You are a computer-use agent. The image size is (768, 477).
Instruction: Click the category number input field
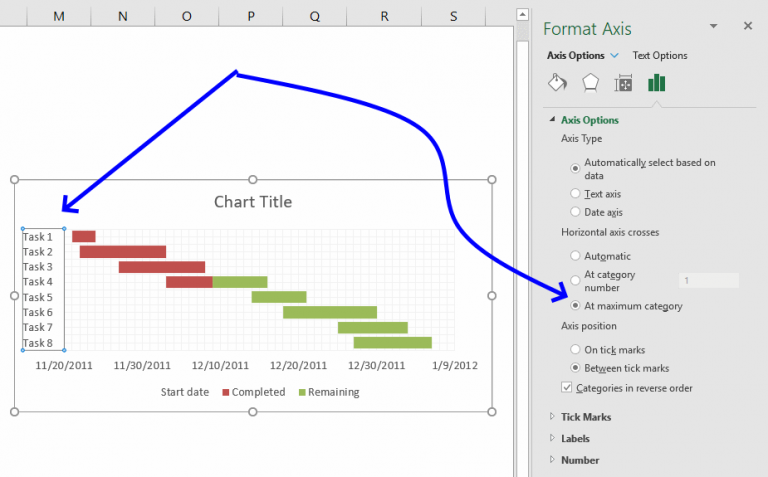point(709,281)
